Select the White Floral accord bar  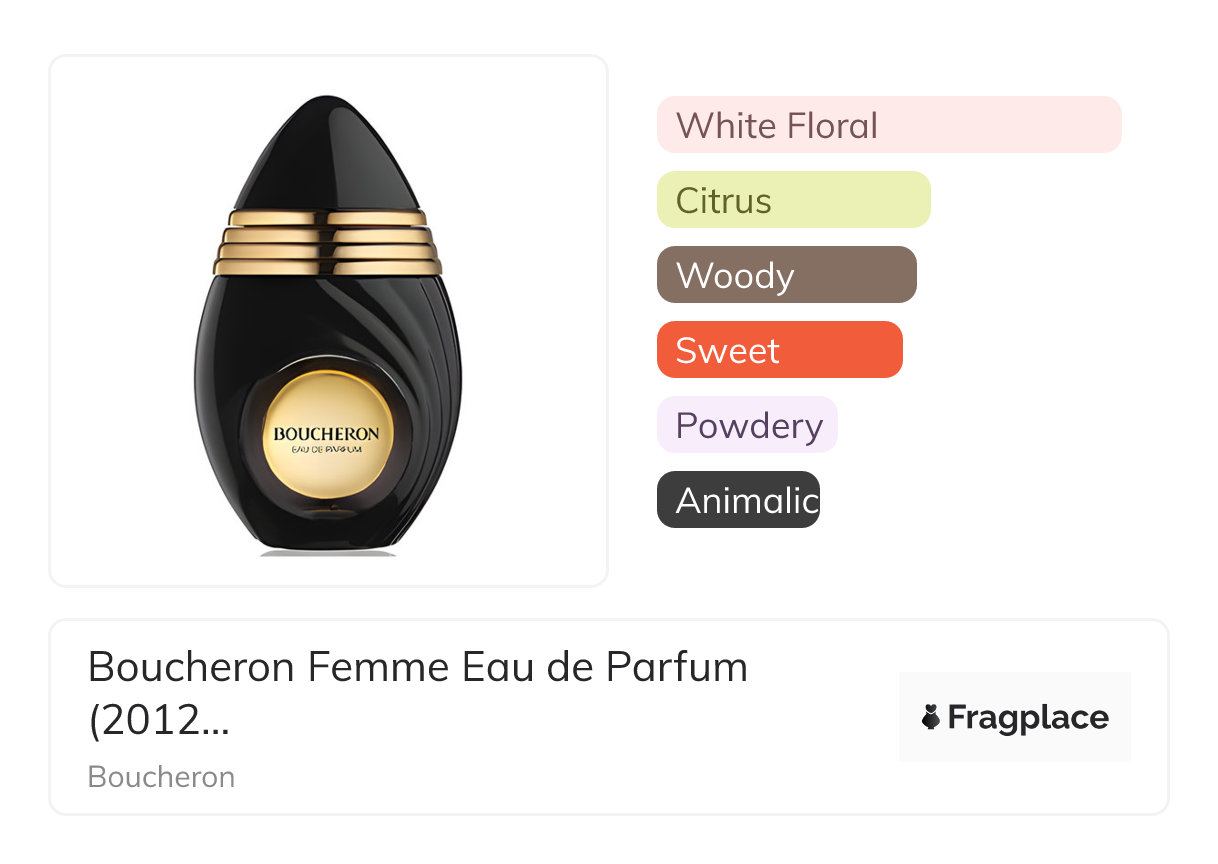point(888,125)
